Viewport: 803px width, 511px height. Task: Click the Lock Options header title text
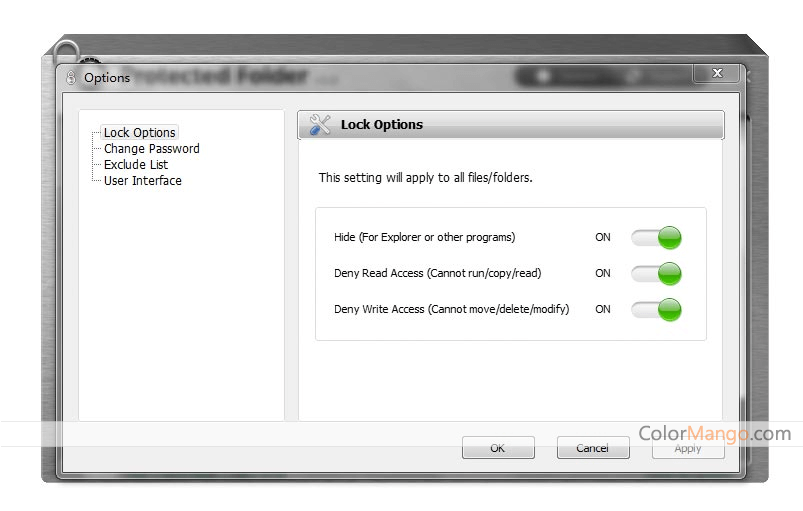point(382,125)
